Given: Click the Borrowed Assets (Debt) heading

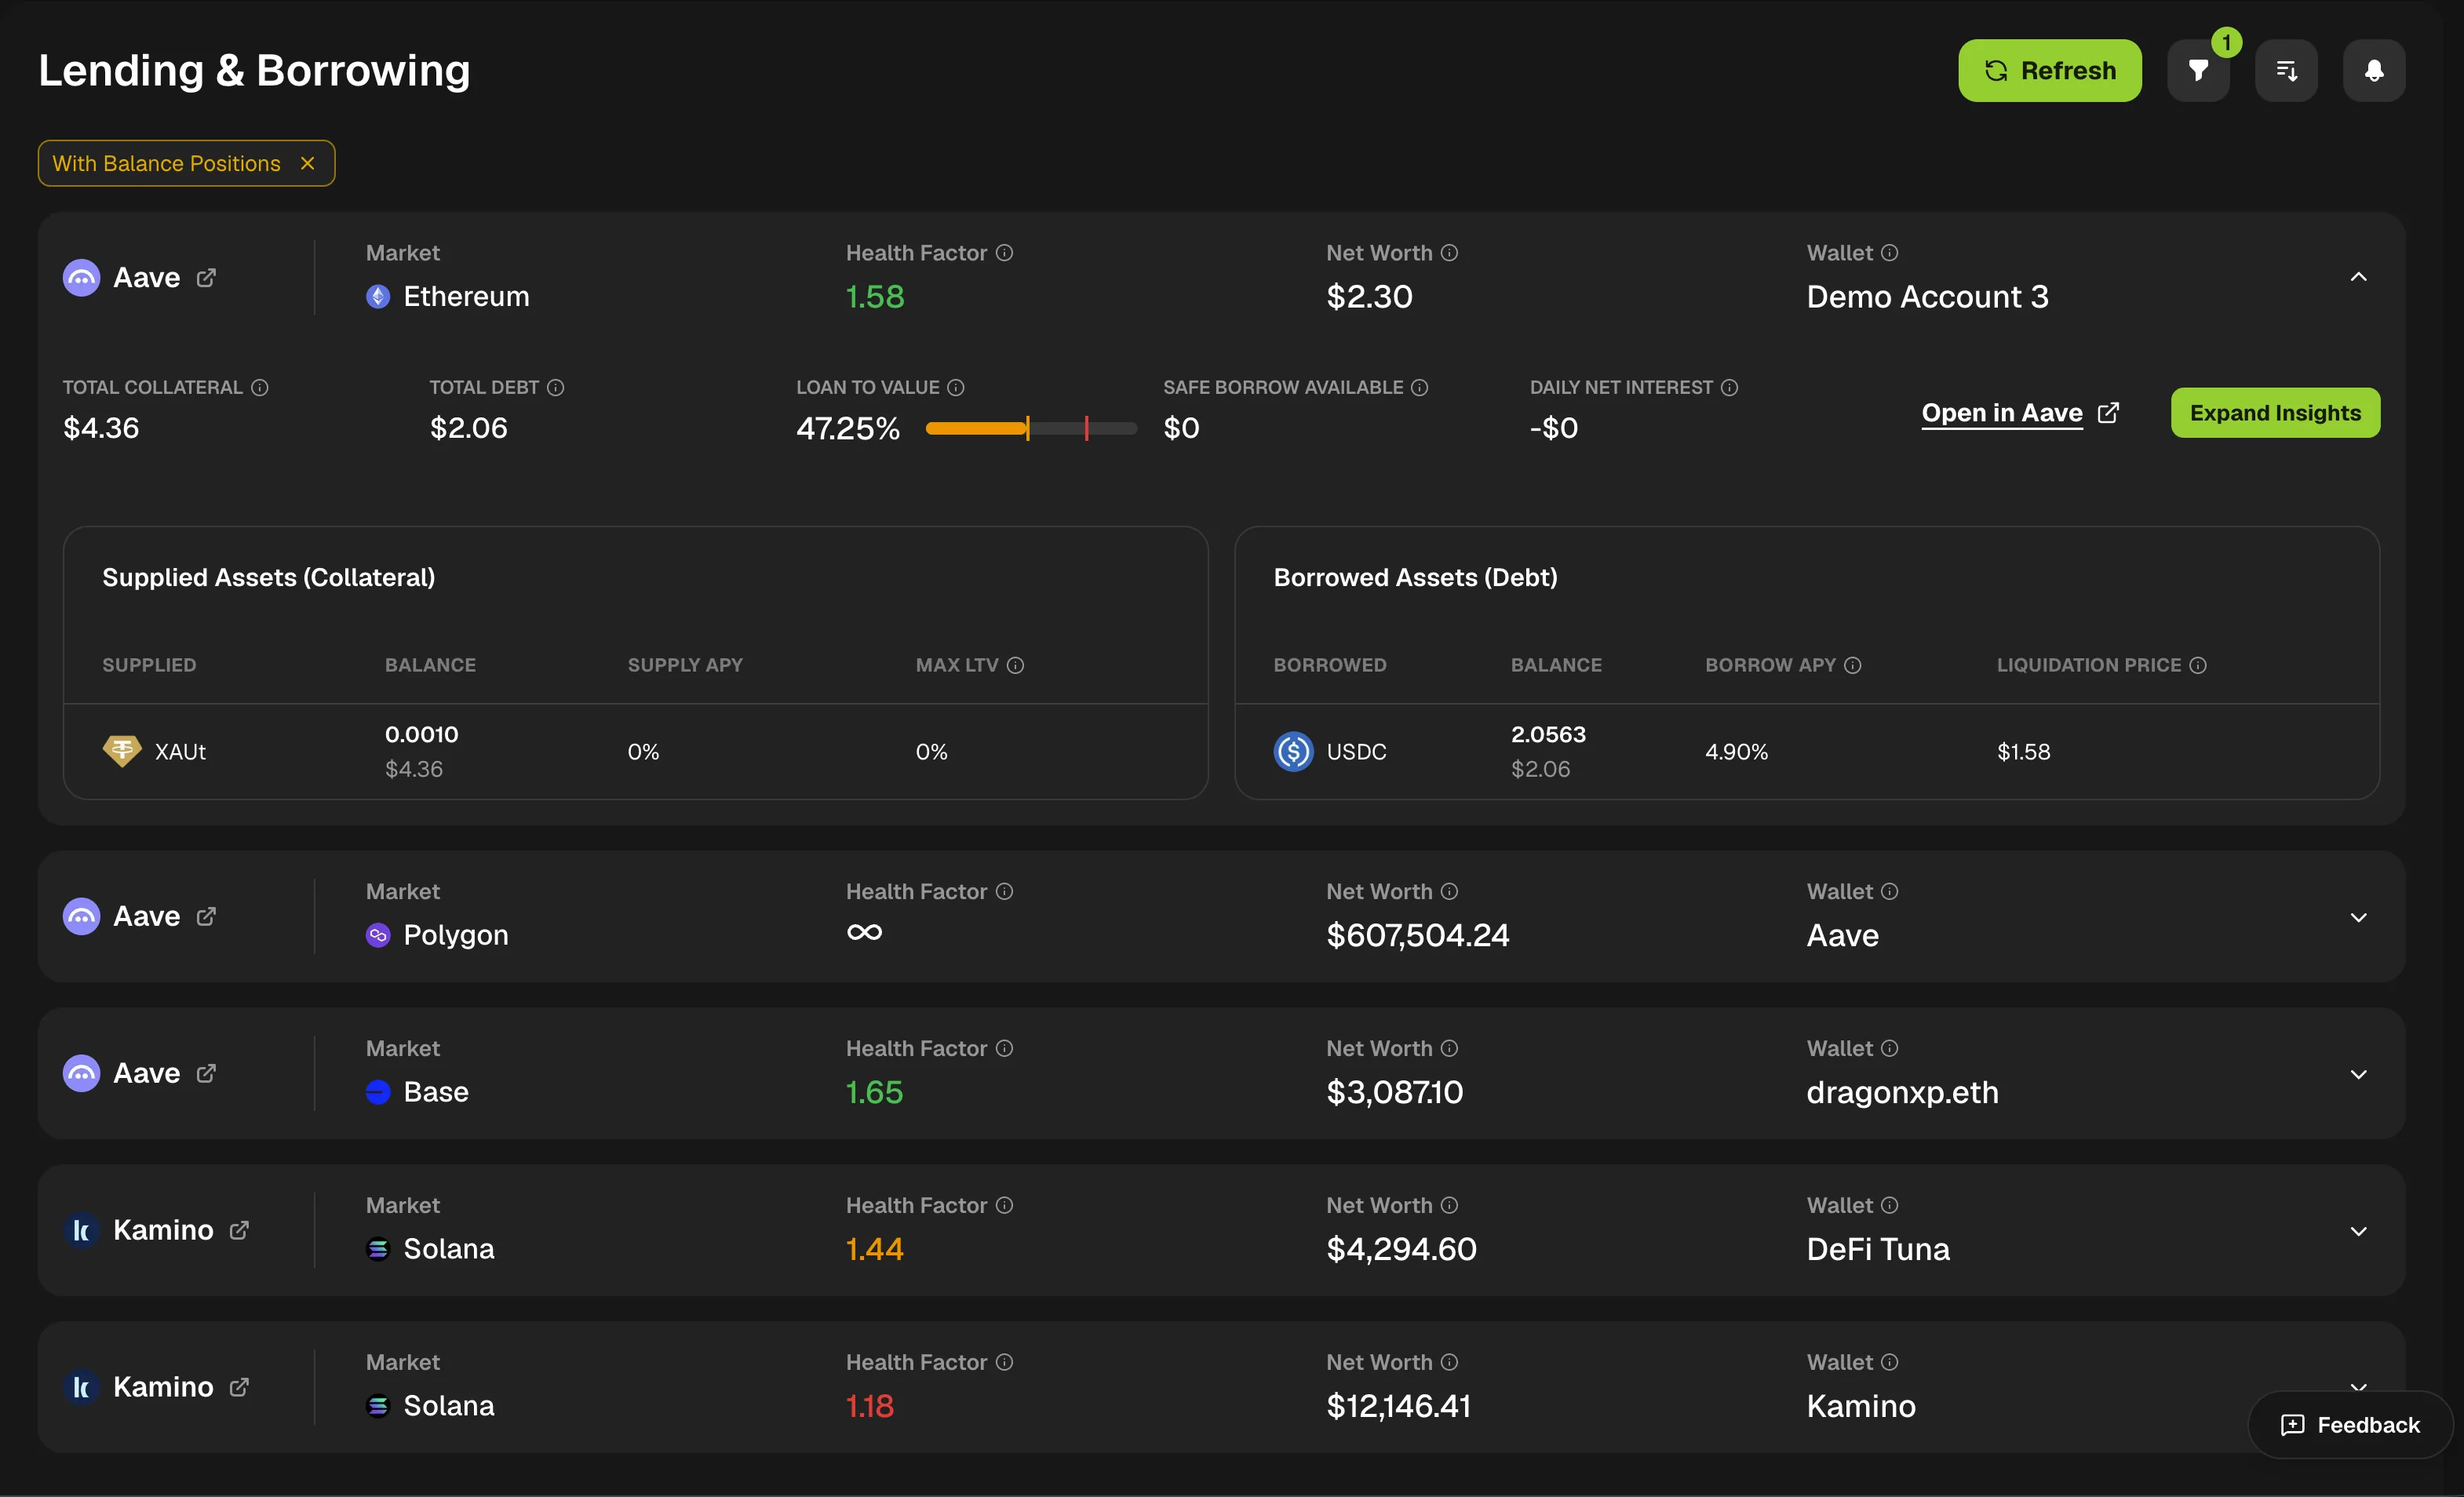Looking at the screenshot, I should click(1415, 577).
